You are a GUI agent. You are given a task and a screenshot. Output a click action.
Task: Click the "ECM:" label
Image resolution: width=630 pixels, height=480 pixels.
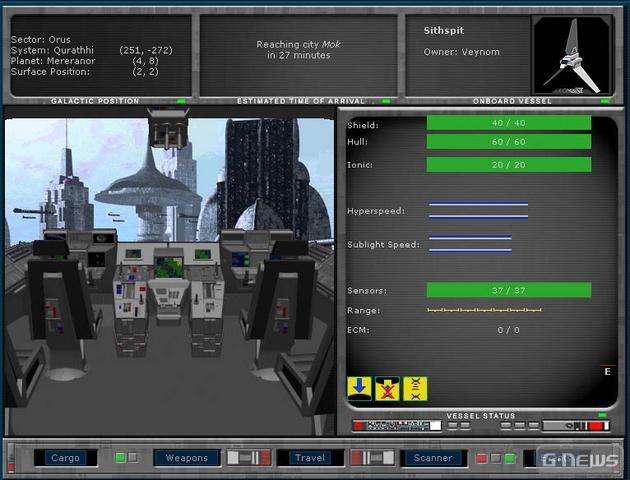[x=358, y=330]
